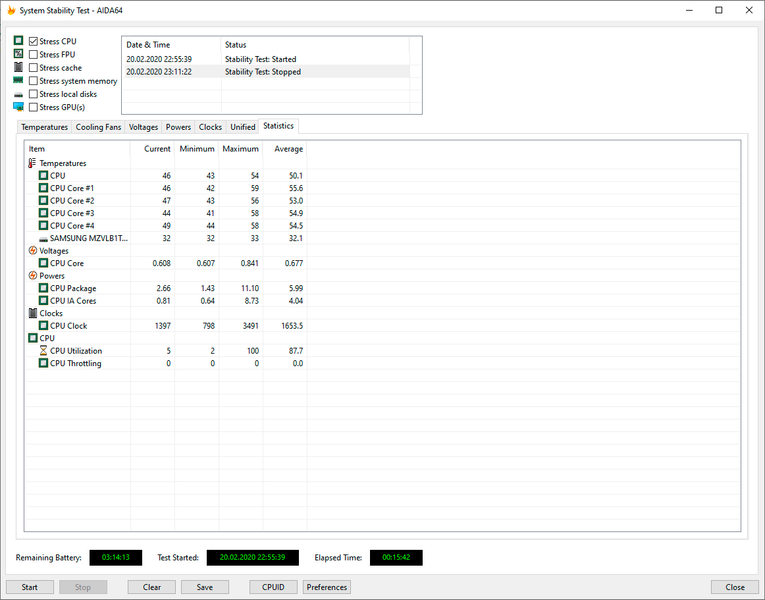Click the Average column header
The width and height of the screenshot is (765, 600).
pos(285,149)
